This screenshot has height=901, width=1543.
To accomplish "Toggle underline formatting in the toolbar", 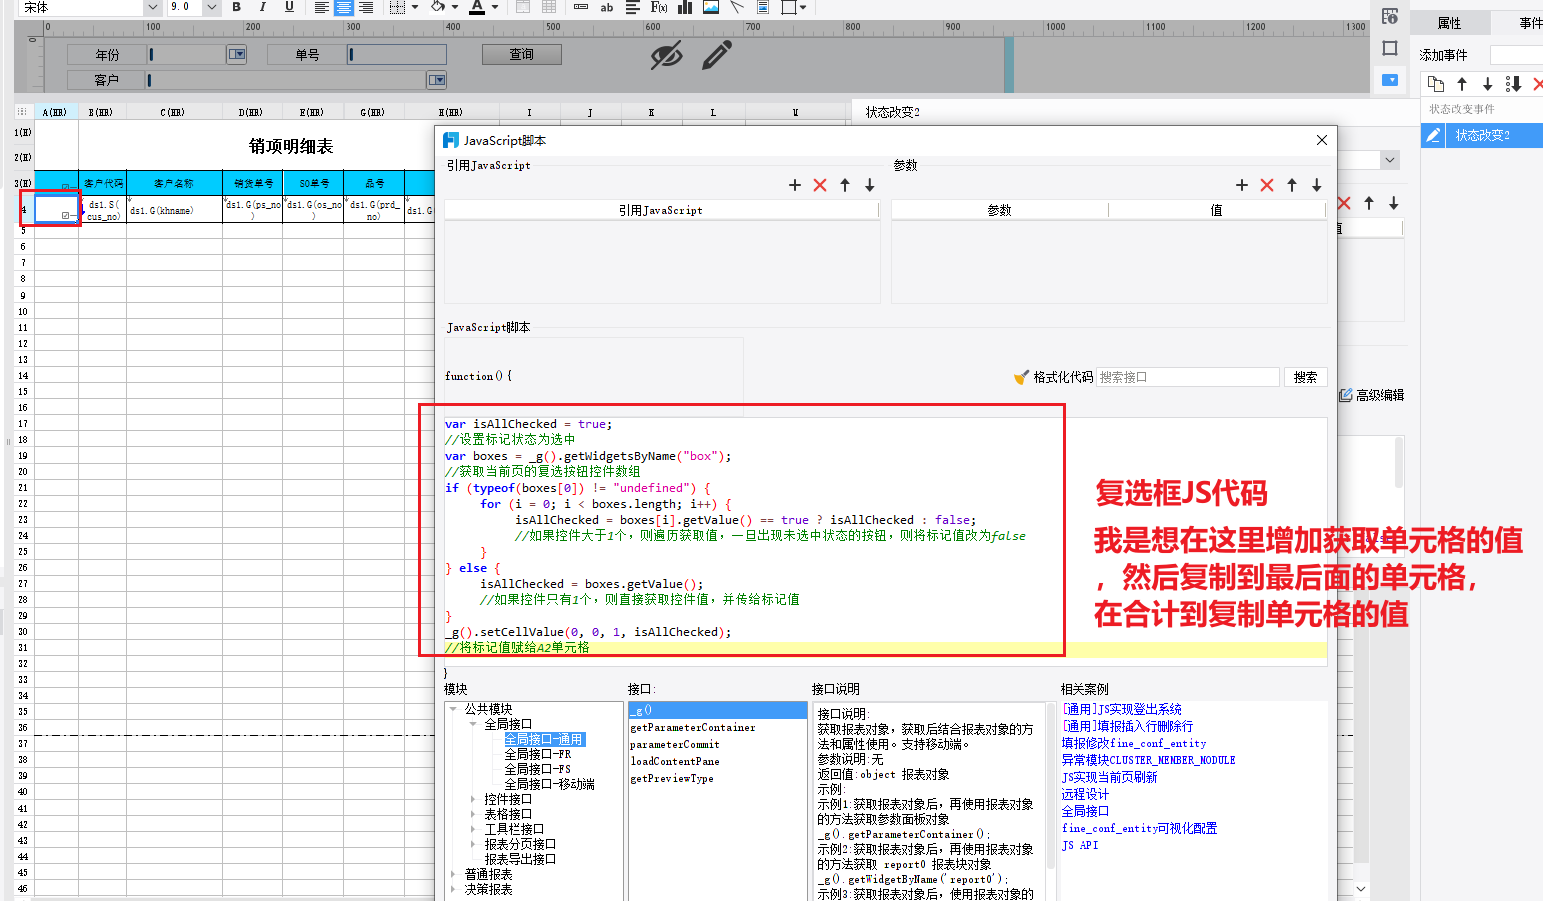I will (289, 7).
